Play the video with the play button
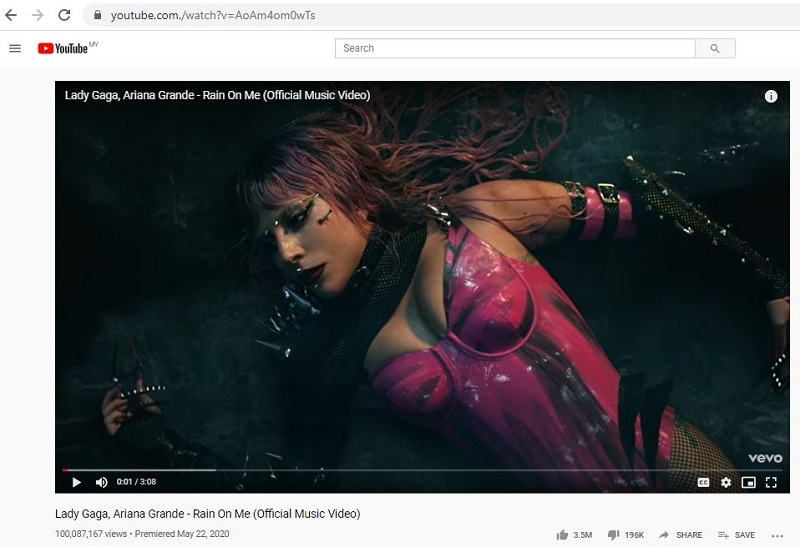800x547 pixels. (76, 482)
